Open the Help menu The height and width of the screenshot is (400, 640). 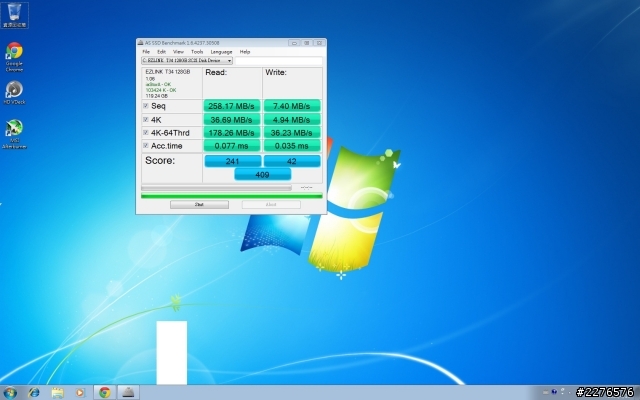click(245, 52)
